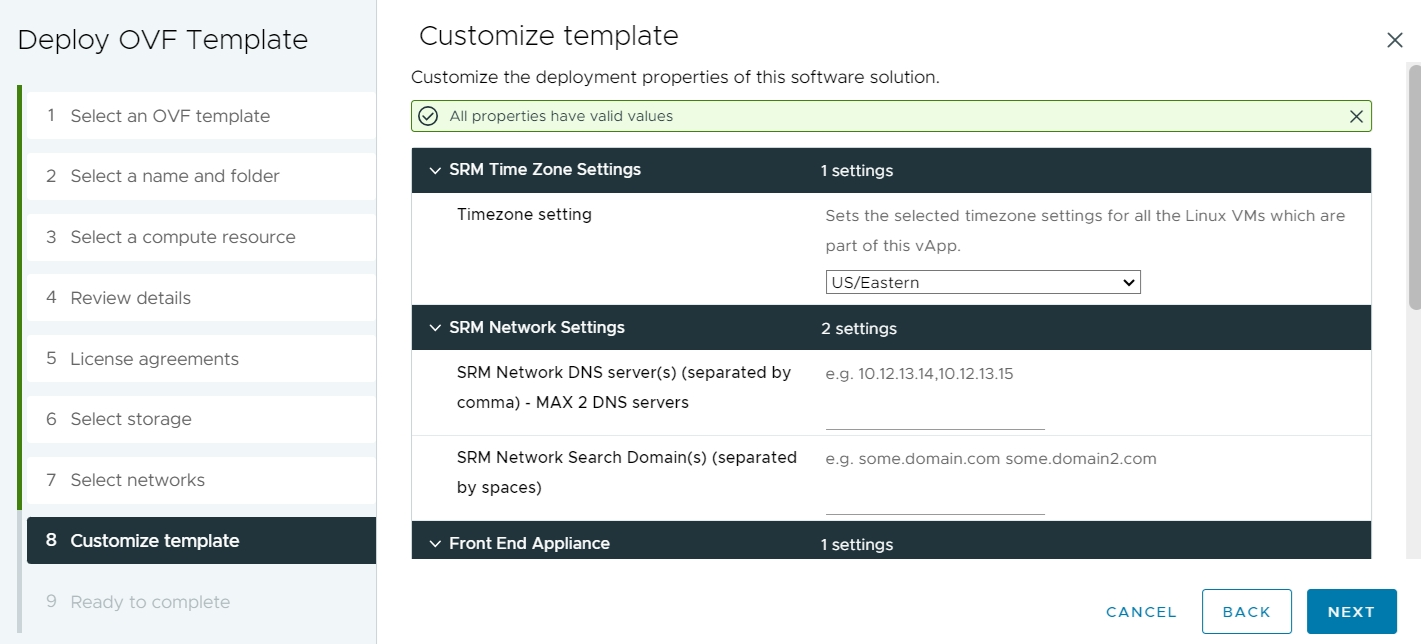Click the dropdown arrow on Timezone setting
Image resolution: width=1421 pixels, height=644 pixels.
[x=1129, y=282]
